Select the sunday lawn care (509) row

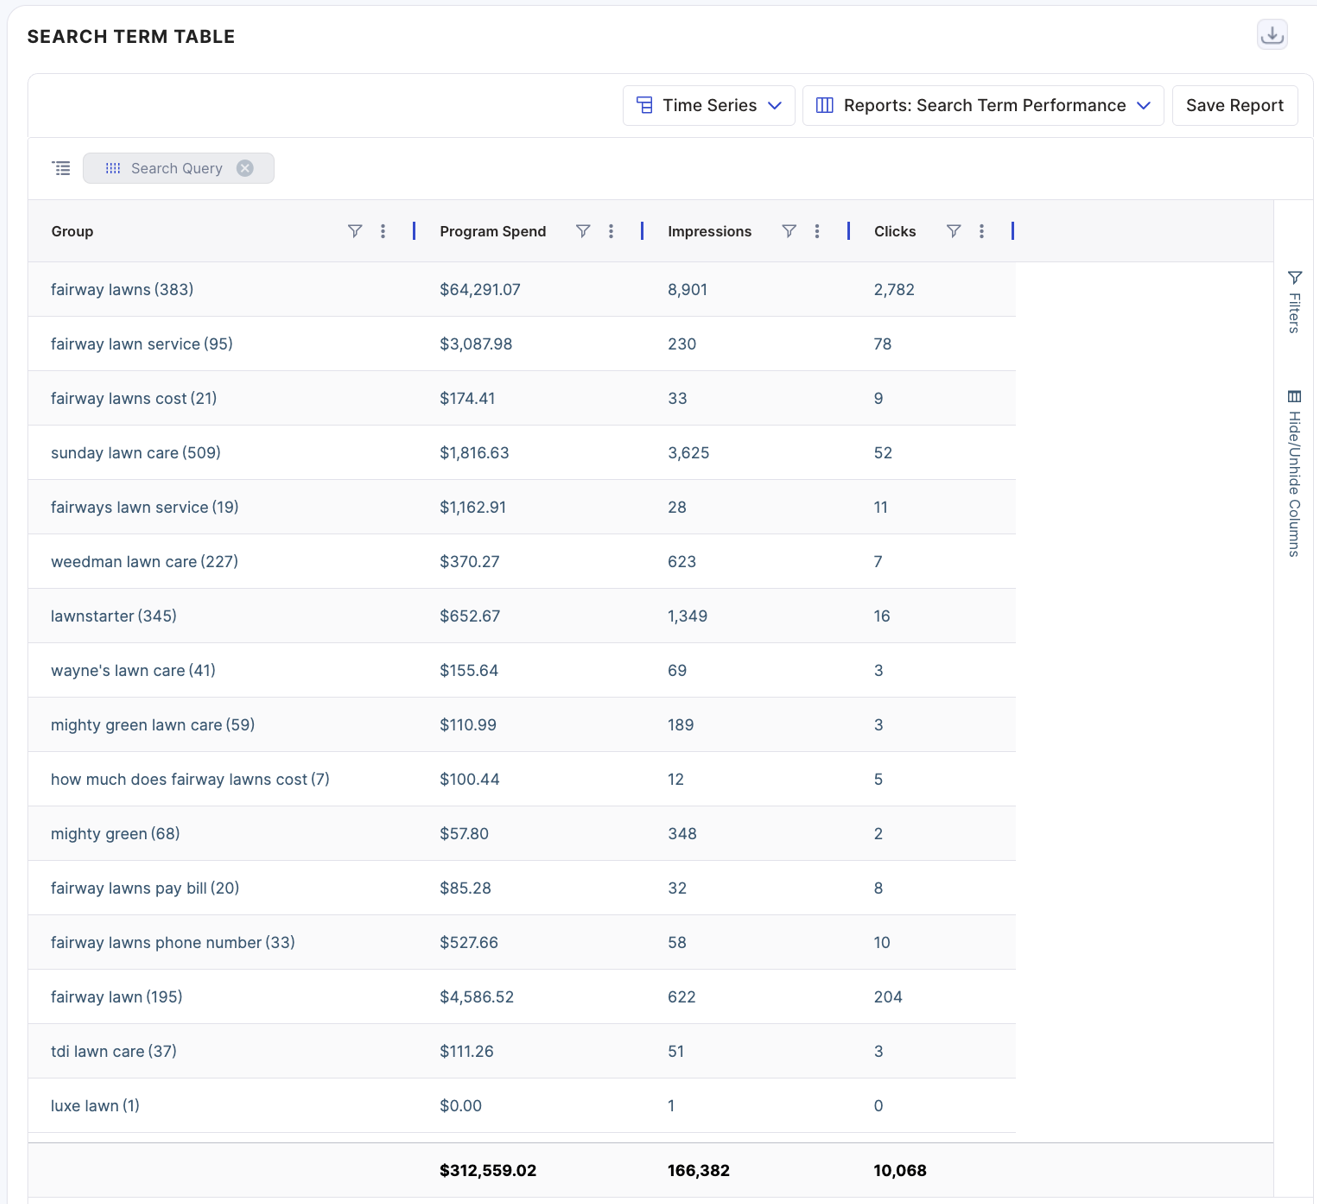(x=136, y=453)
